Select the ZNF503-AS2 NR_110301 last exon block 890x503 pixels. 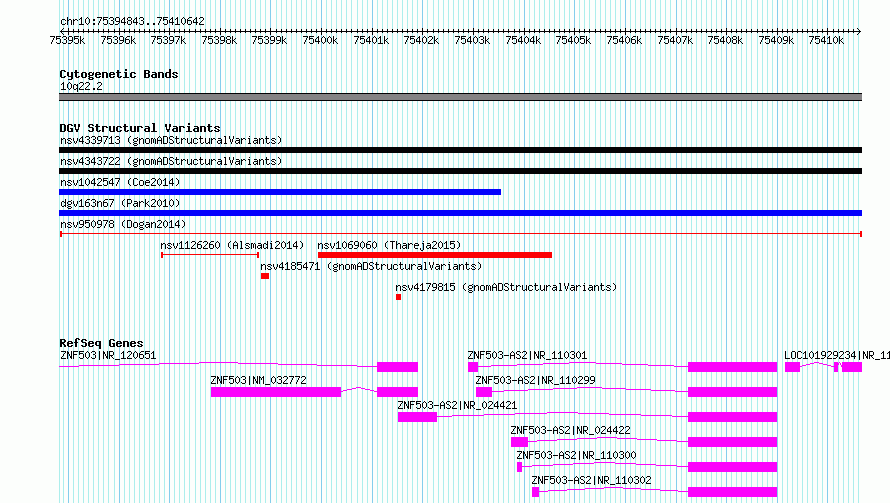(x=732, y=367)
